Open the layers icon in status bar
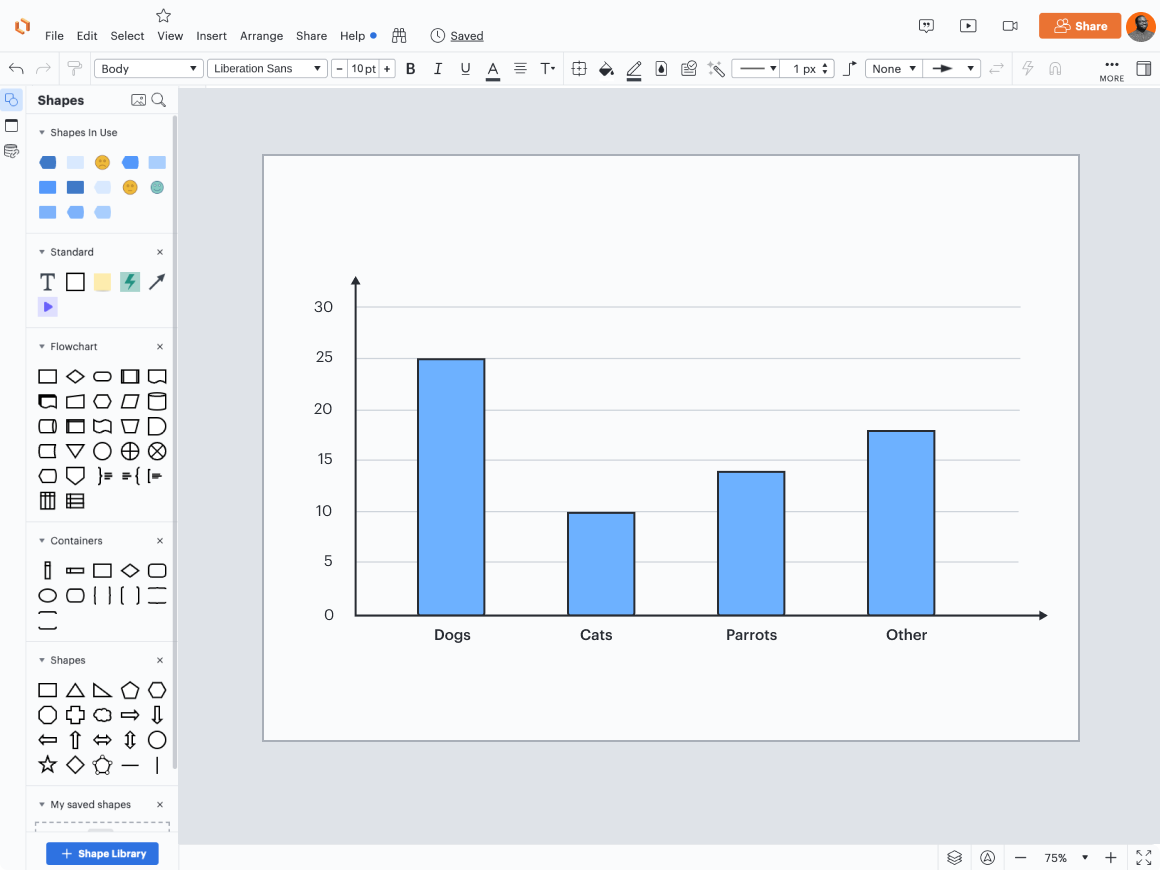1160x870 pixels. click(x=954, y=857)
